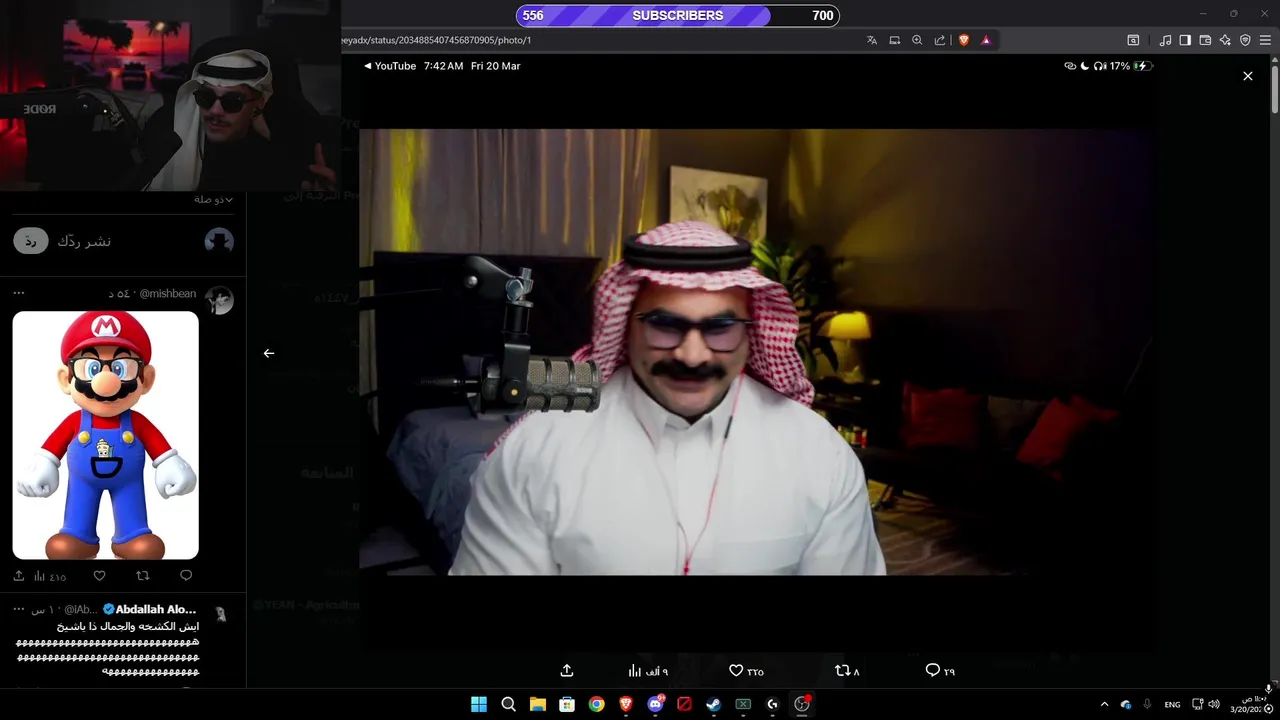The image size is (1280, 720).
Task: View analytics of the Mario reply
Action: coord(50,576)
